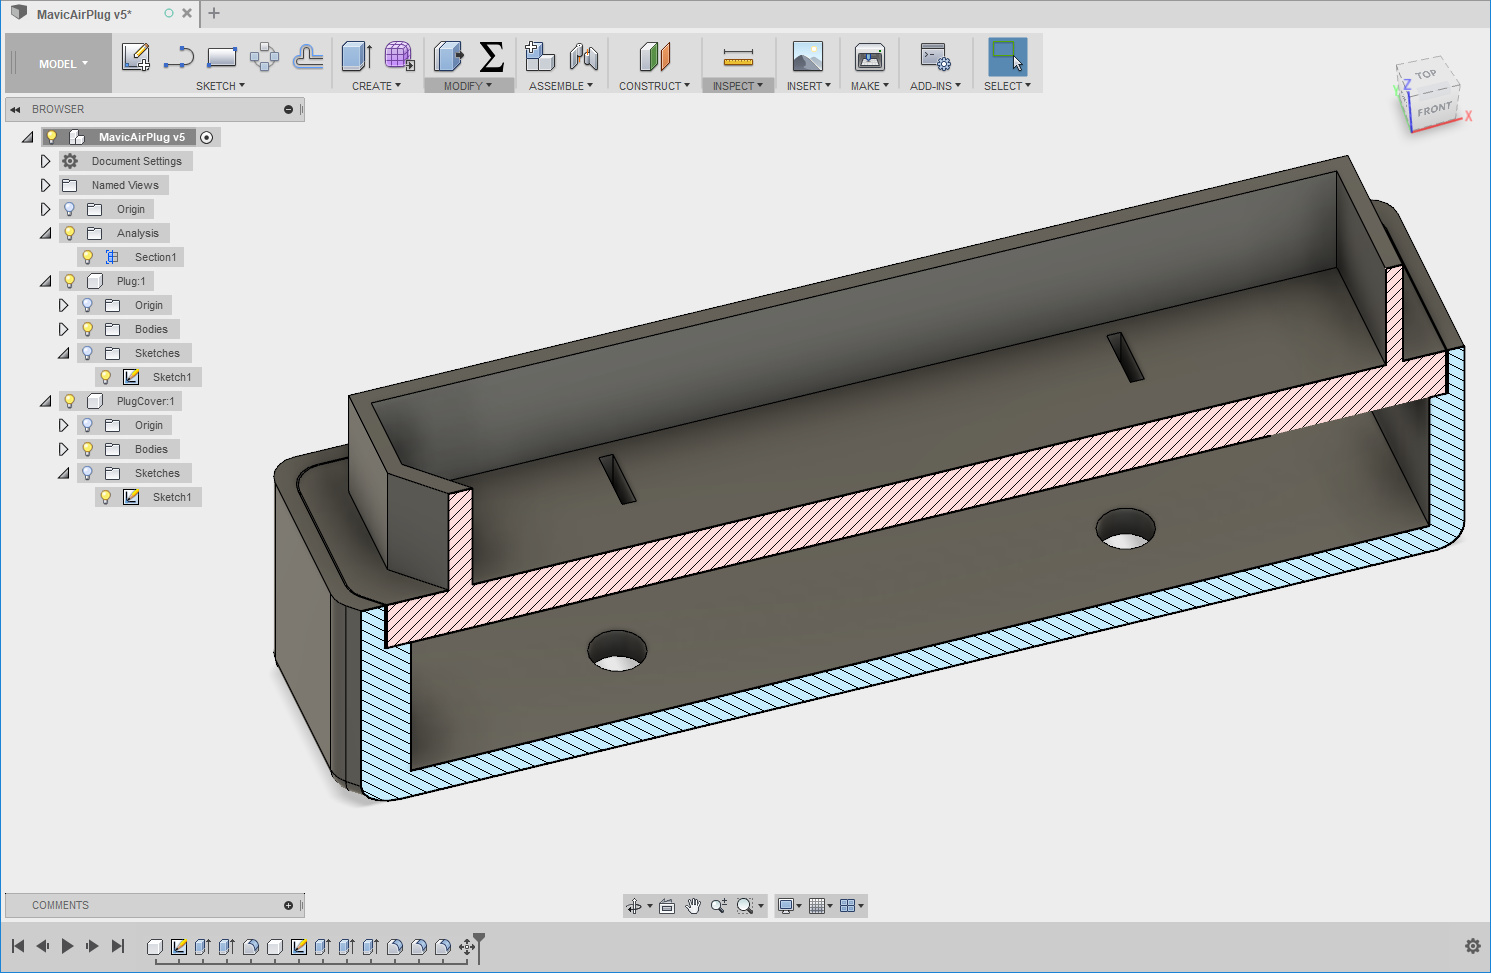Select the Pan hand tool
This screenshot has height=973, width=1491.
coord(693,906)
